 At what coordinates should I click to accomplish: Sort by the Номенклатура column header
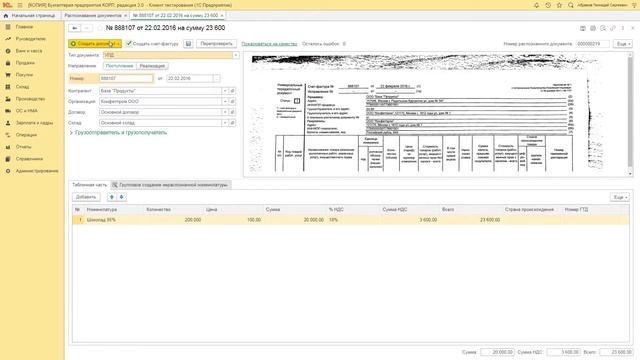[x=102, y=210]
